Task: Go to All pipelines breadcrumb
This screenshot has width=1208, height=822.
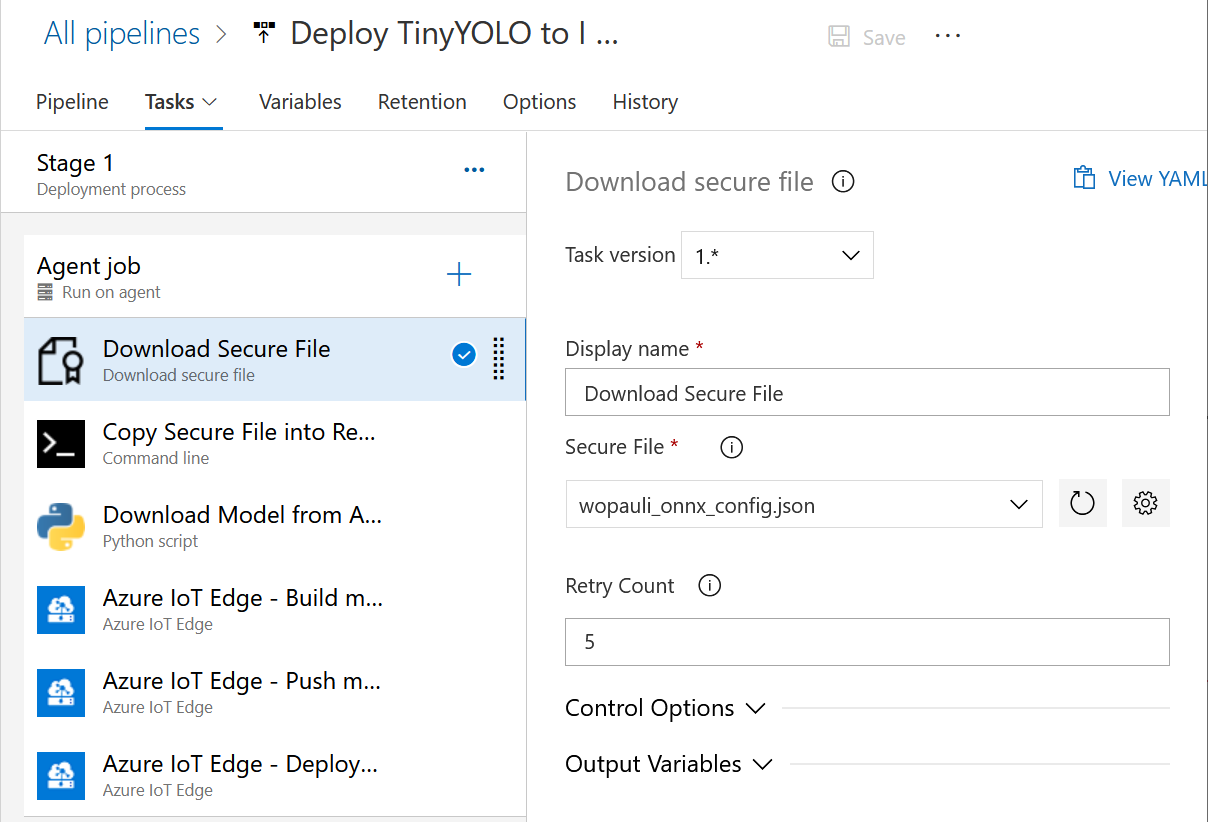Action: point(122,33)
